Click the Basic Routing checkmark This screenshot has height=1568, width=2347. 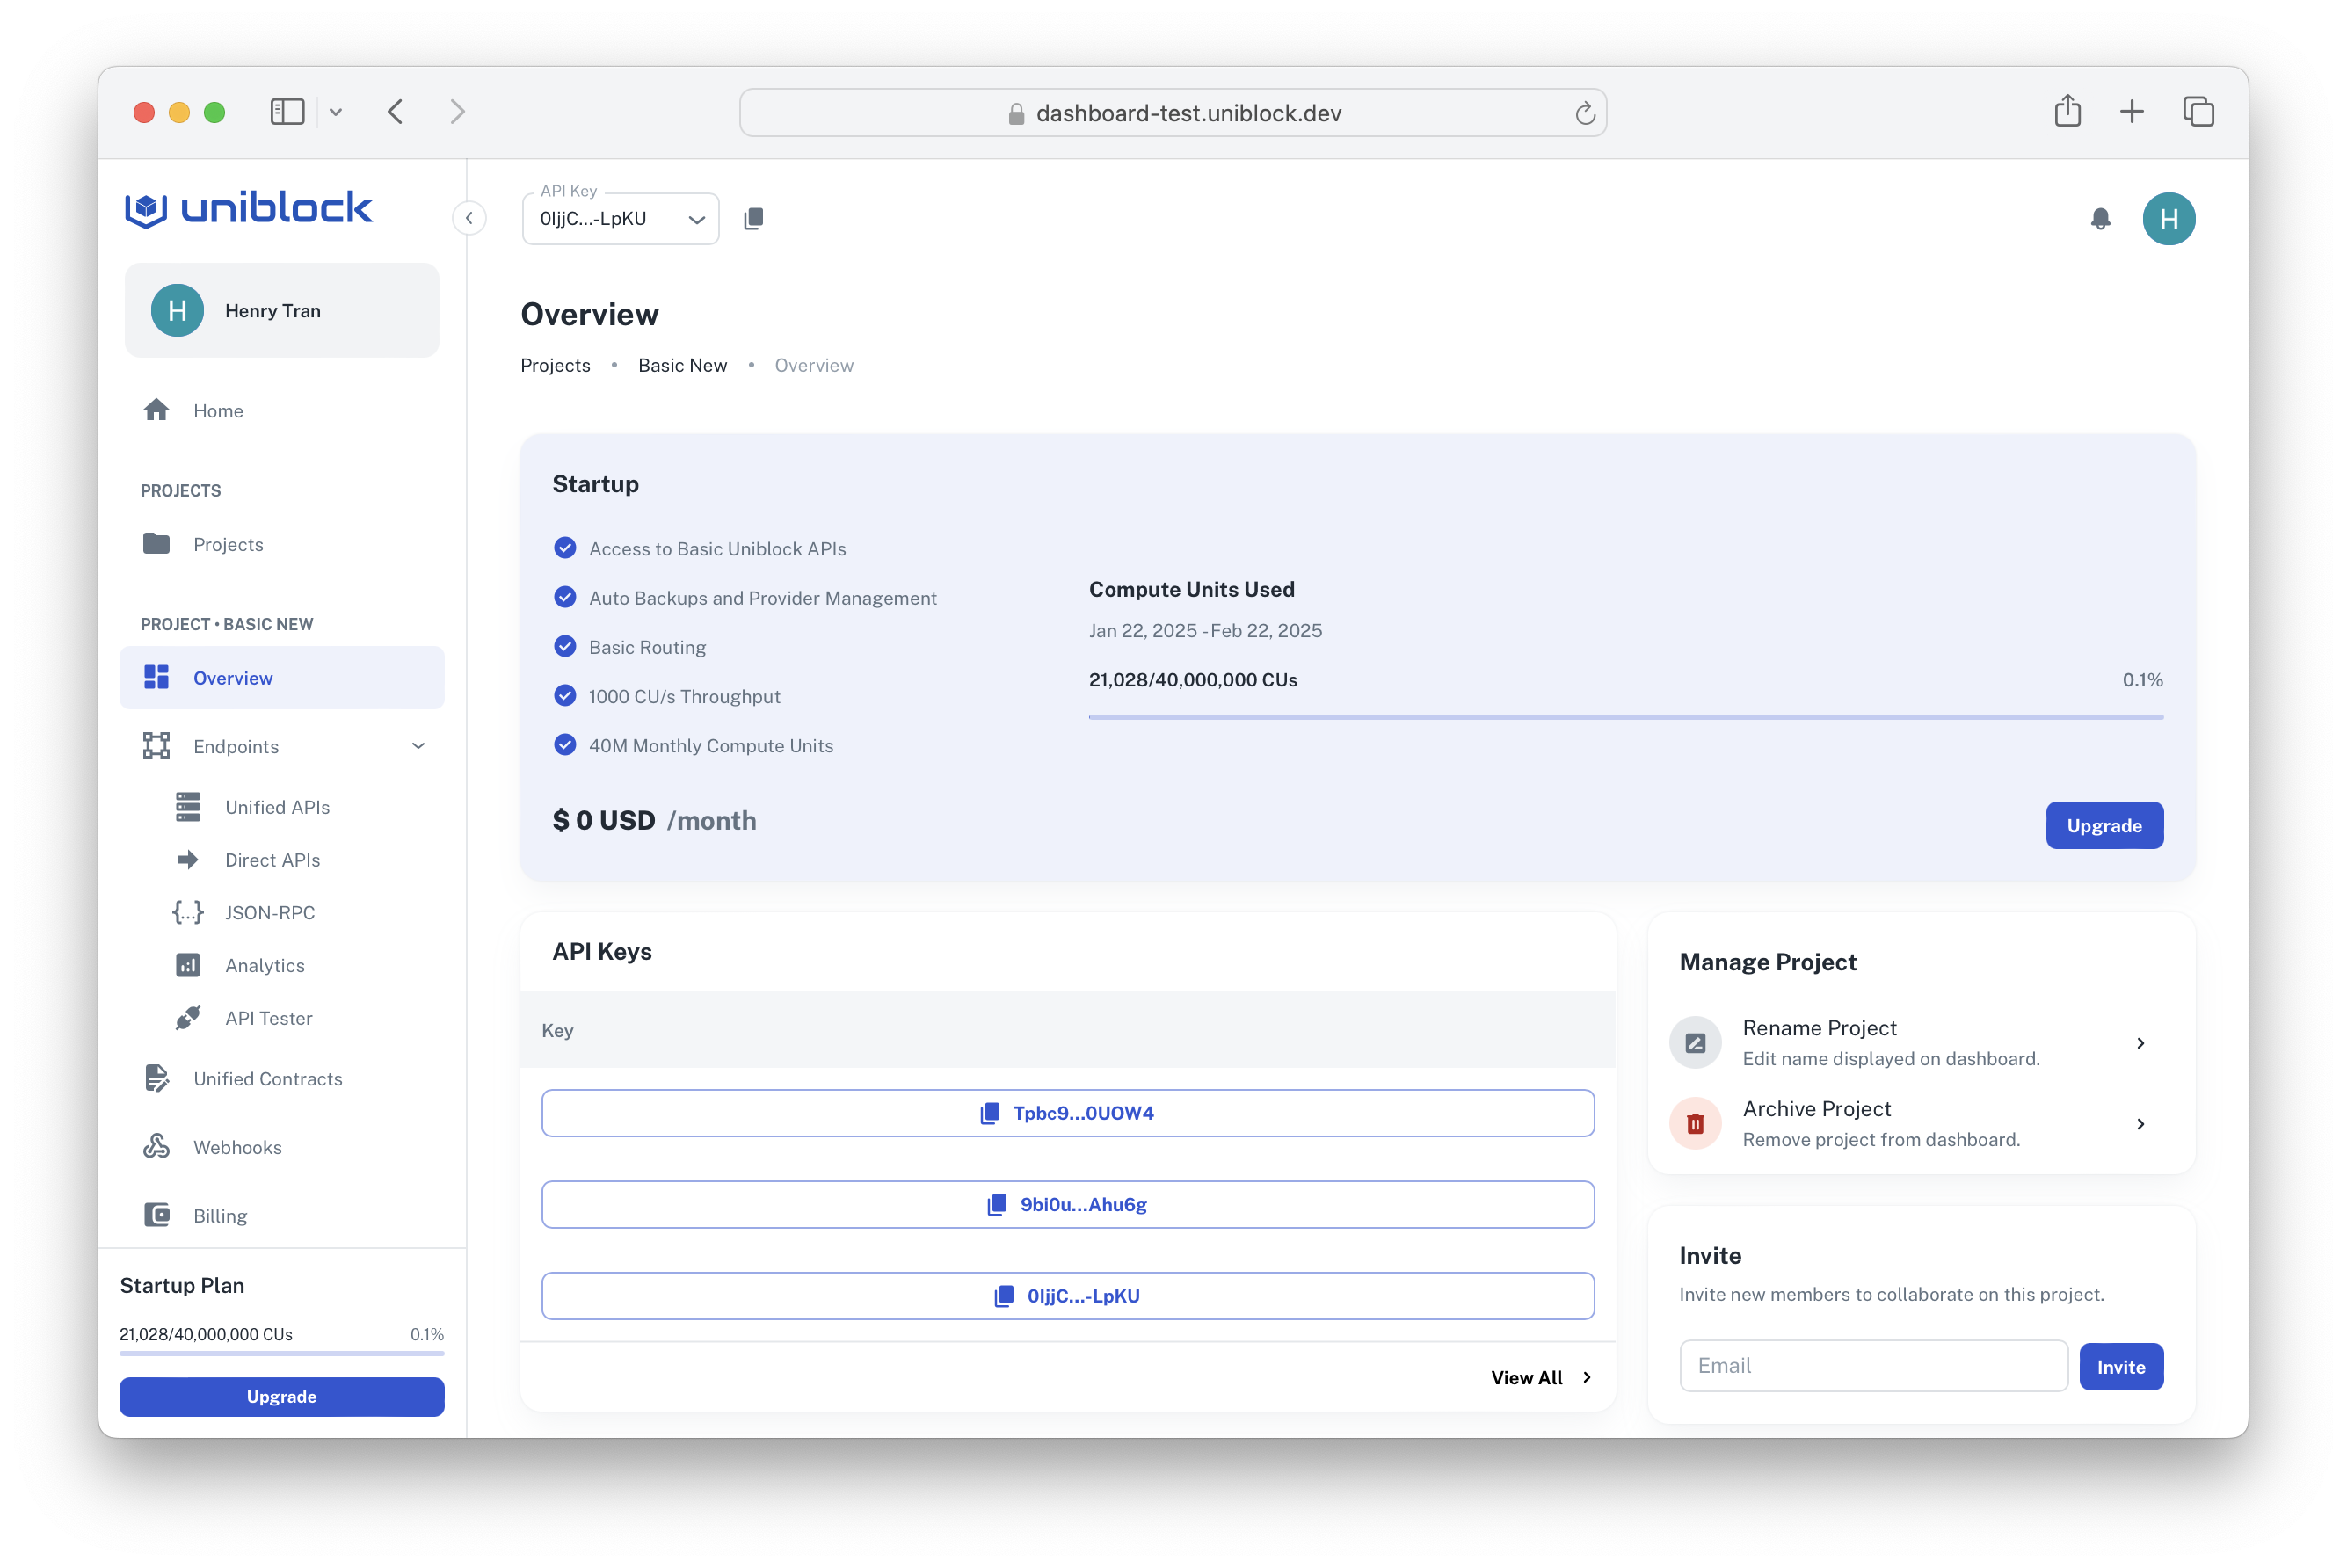pyautogui.click(x=565, y=646)
